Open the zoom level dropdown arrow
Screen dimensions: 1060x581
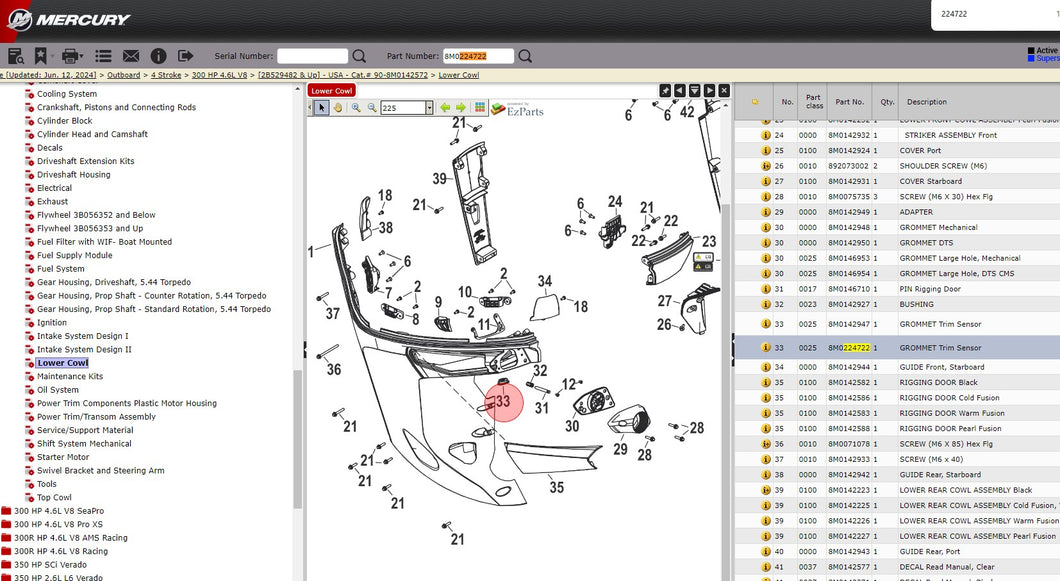tap(429, 108)
